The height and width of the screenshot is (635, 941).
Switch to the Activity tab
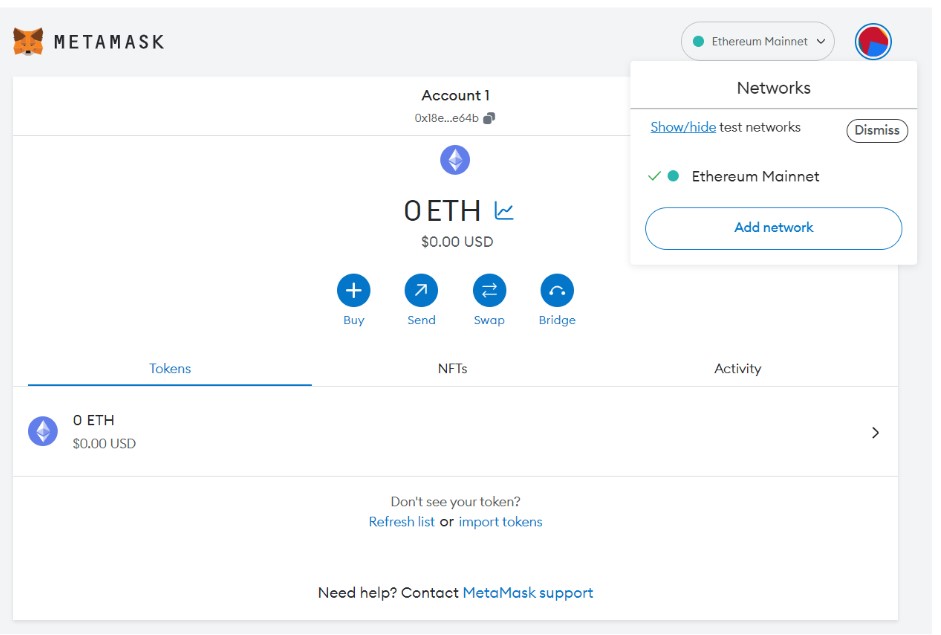pyautogui.click(x=738, y=369)
